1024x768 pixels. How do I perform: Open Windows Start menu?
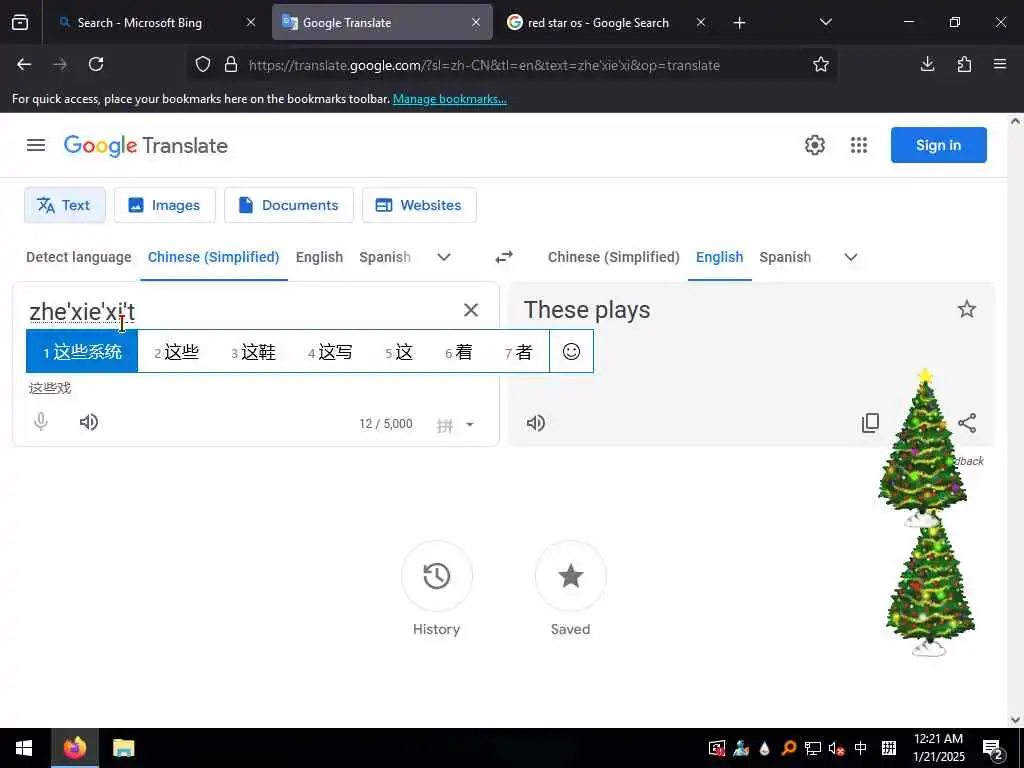tap(24, 748)
